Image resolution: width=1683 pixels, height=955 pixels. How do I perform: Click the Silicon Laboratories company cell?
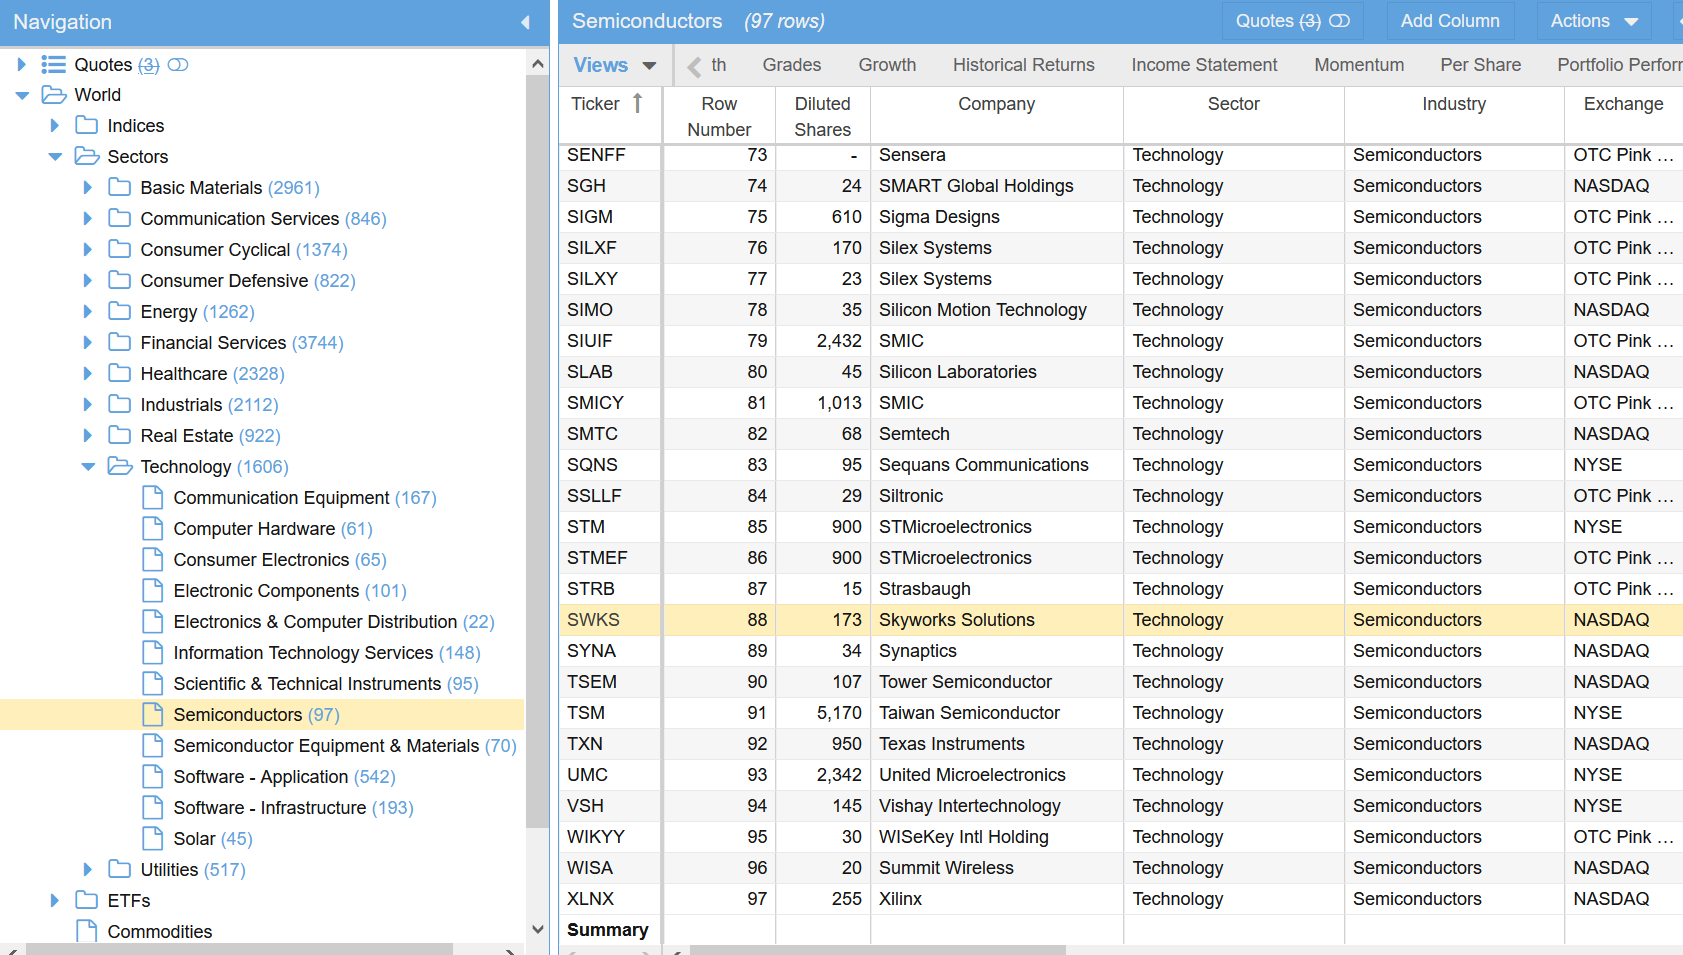point(996,372)
